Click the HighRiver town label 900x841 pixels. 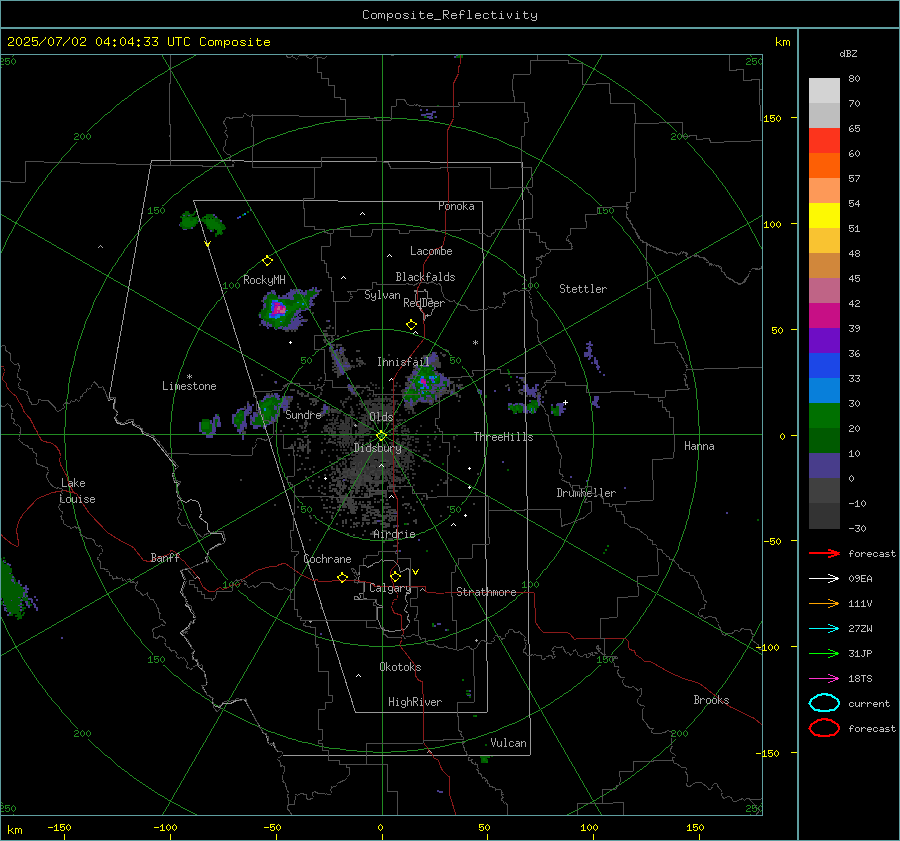tap(415, 702)
